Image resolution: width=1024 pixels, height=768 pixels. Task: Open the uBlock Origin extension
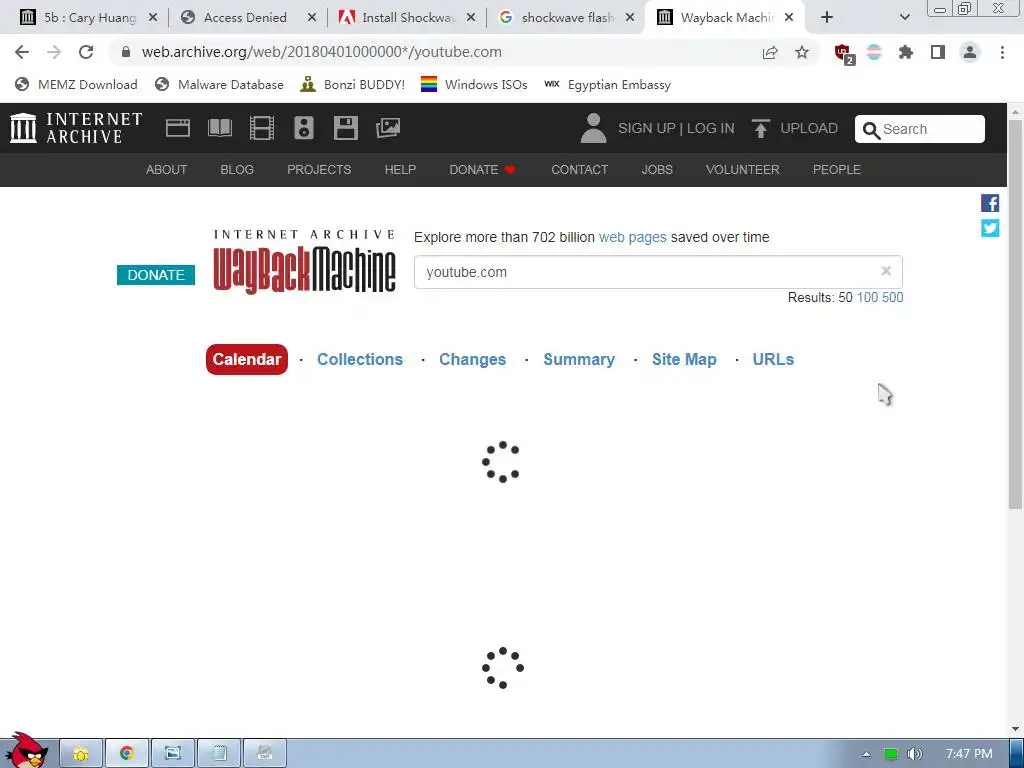click(x=844, y=54)
